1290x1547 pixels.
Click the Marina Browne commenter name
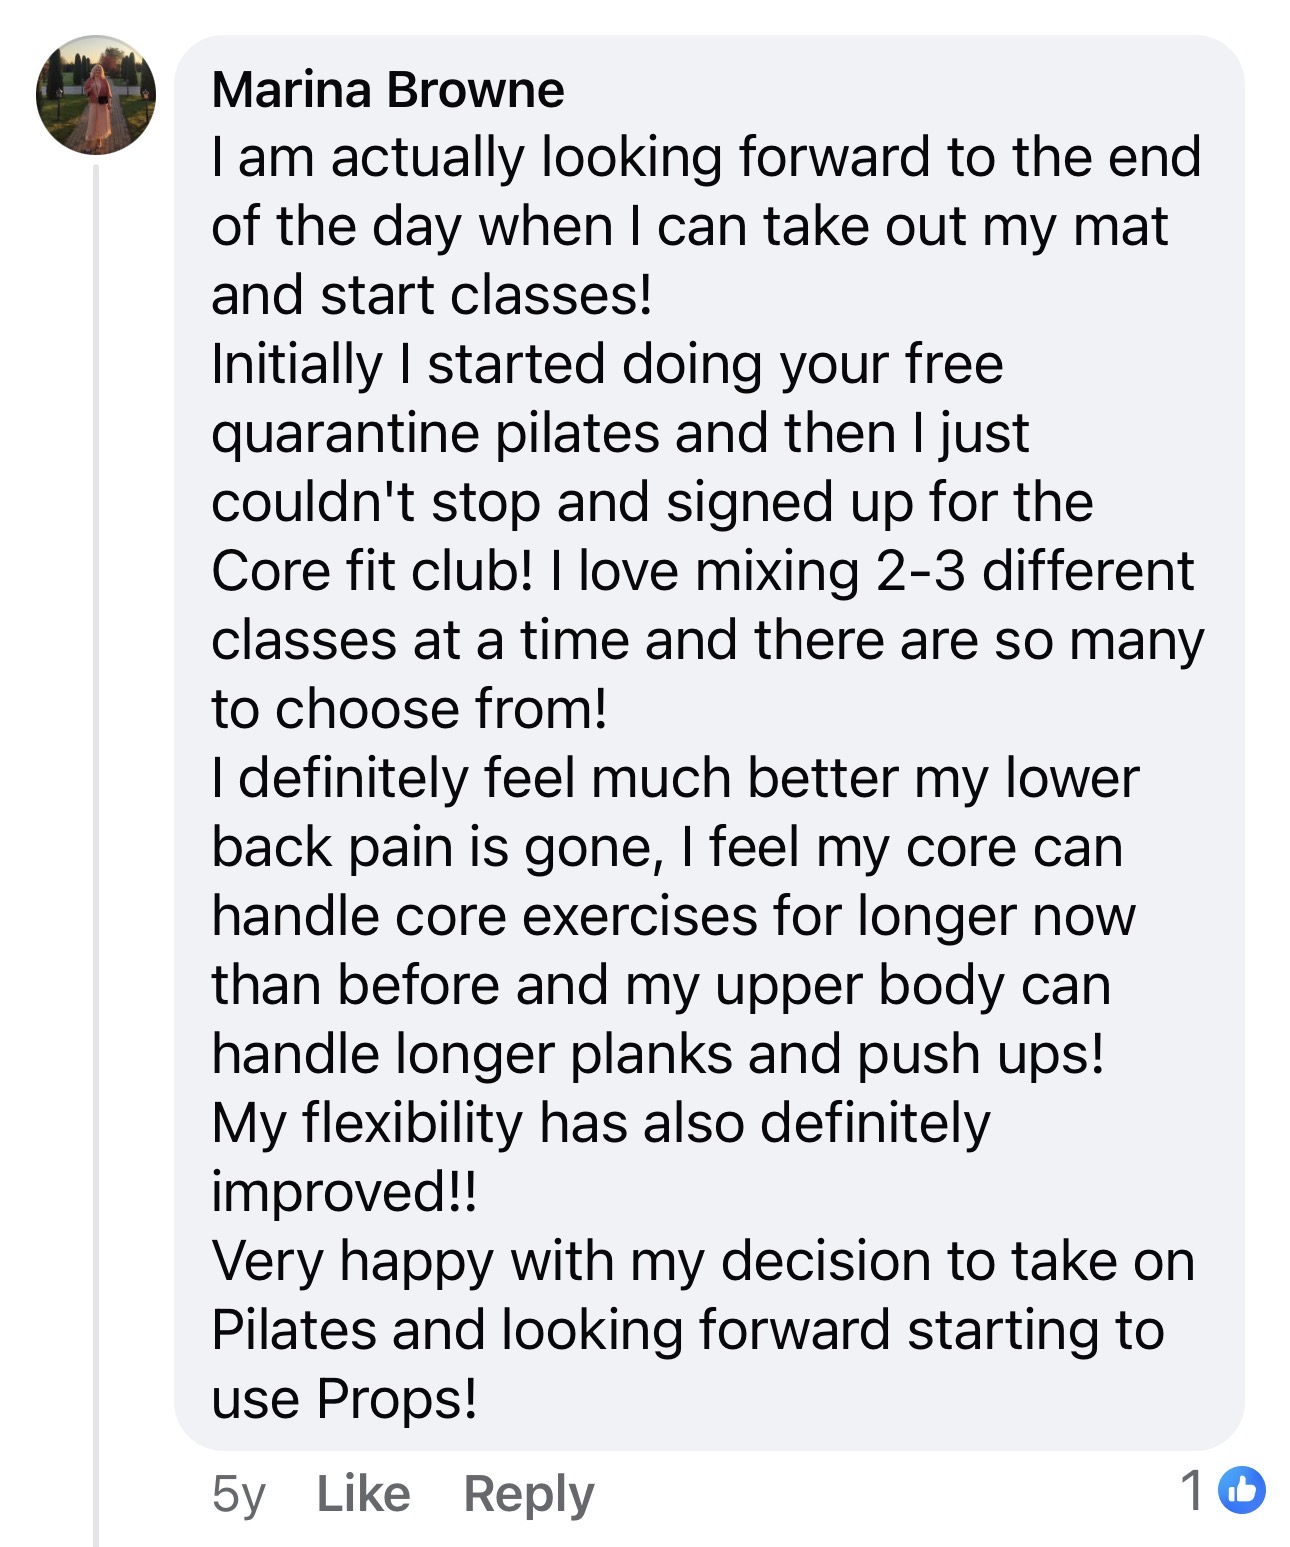point(388,90)
